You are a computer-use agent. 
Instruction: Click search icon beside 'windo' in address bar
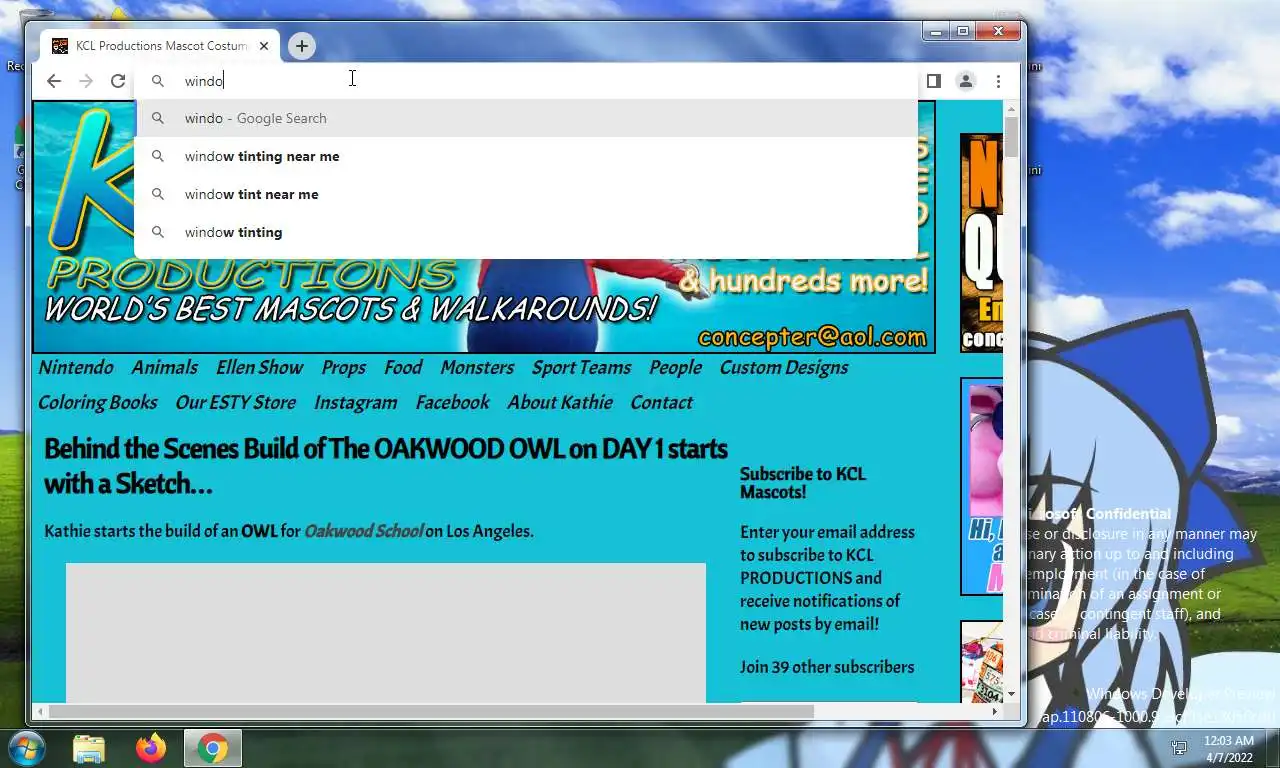(158, 81)
